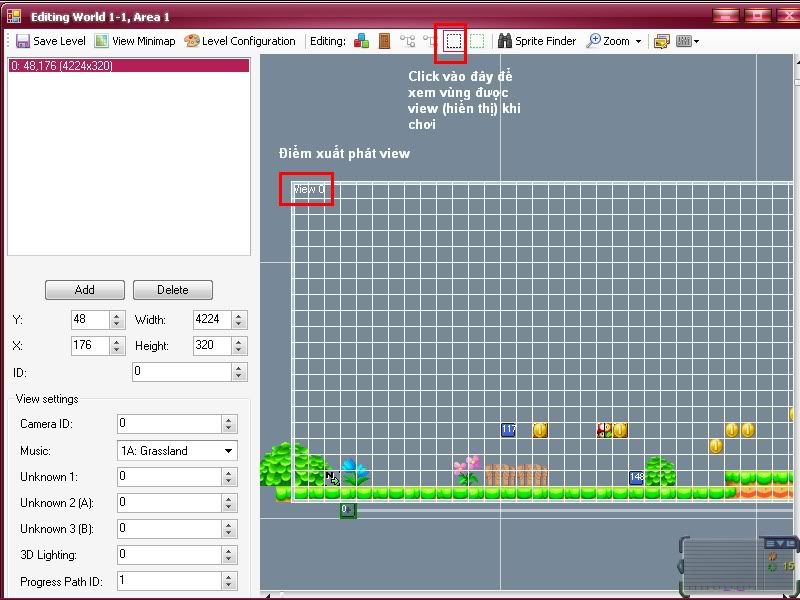Click the 3D Lighting field
800x600 pixels.
click(x=169, y=555)
